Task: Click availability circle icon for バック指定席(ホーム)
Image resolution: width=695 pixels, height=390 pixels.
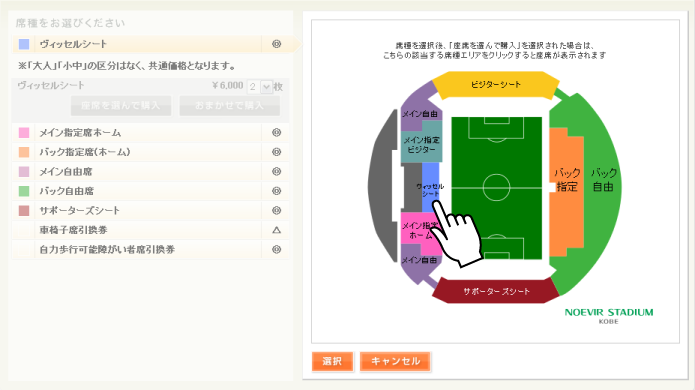Action: pyautogui.click(x=277, y=152)
